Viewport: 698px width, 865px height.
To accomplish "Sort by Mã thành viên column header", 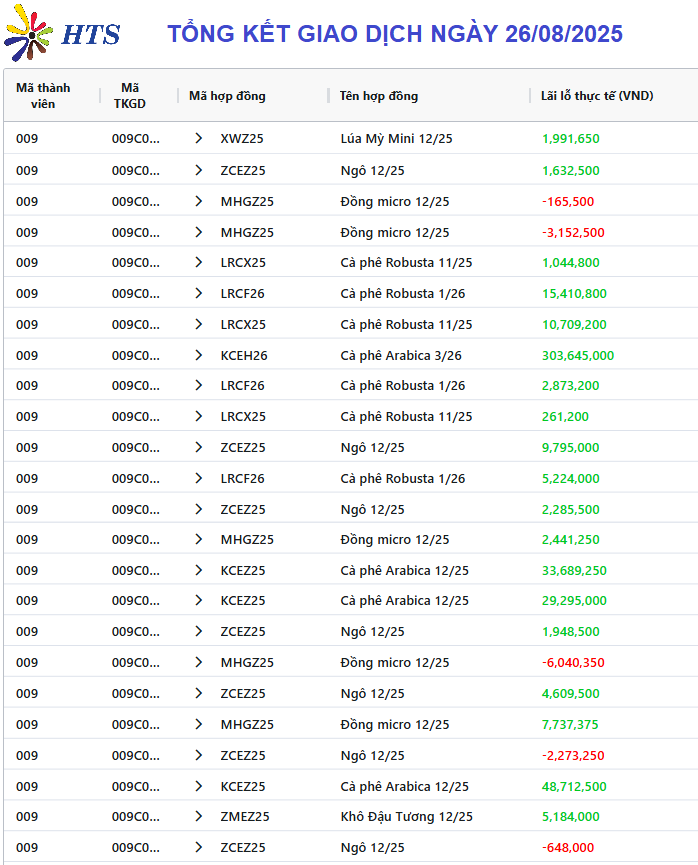I will click(x=43, y=96).
